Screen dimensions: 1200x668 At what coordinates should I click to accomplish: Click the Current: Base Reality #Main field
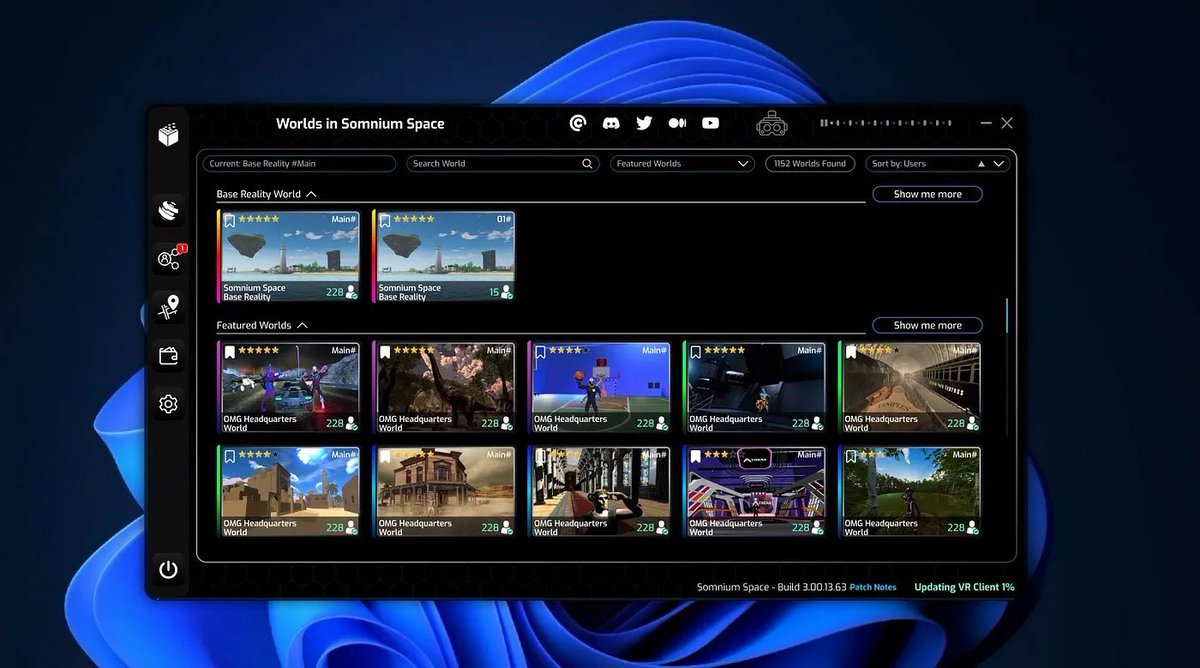click(x=300, y=163)
